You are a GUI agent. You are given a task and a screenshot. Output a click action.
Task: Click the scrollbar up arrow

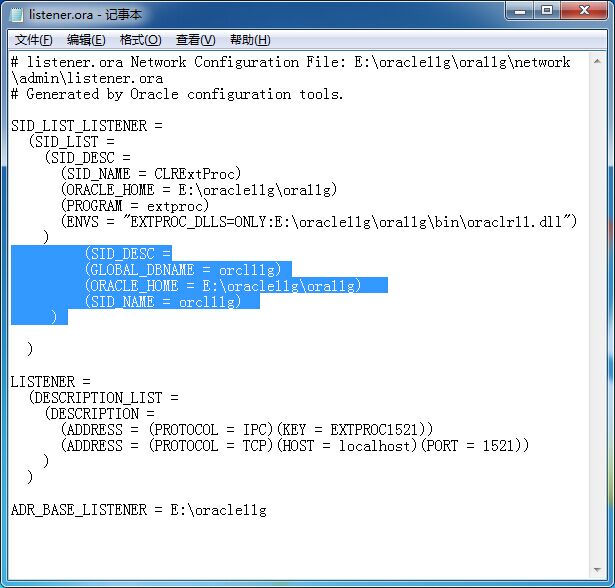pyautogui.click(x=597, y=61)
